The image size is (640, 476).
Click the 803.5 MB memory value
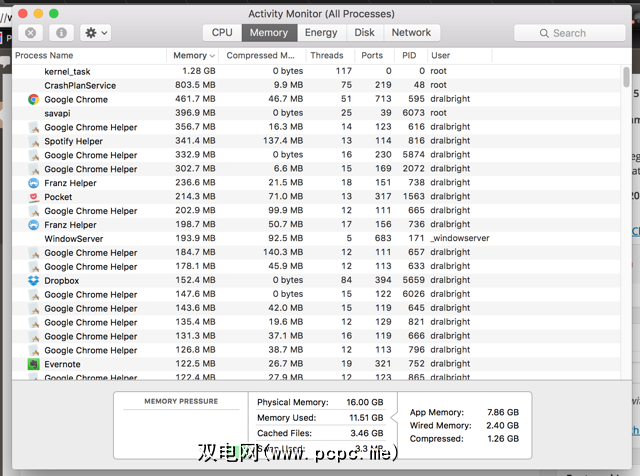click(x=195, y=85)
